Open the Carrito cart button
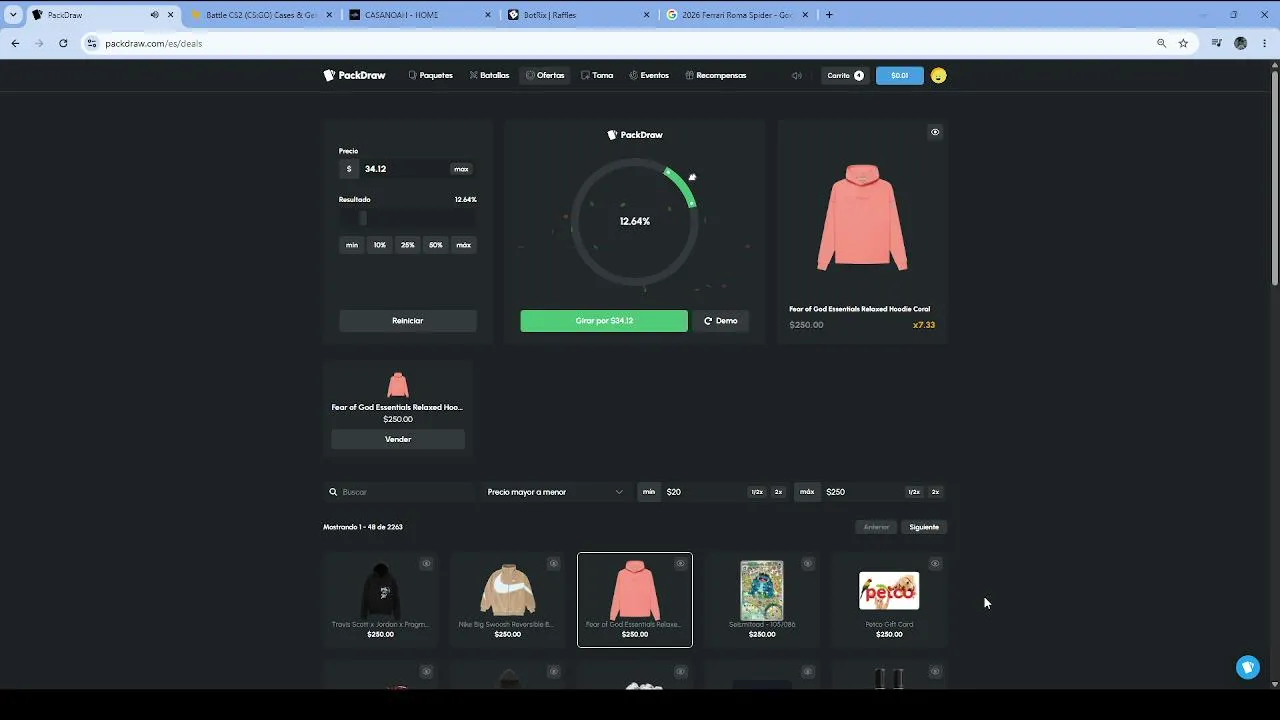 pyautogui.click(x=845, y=75)
